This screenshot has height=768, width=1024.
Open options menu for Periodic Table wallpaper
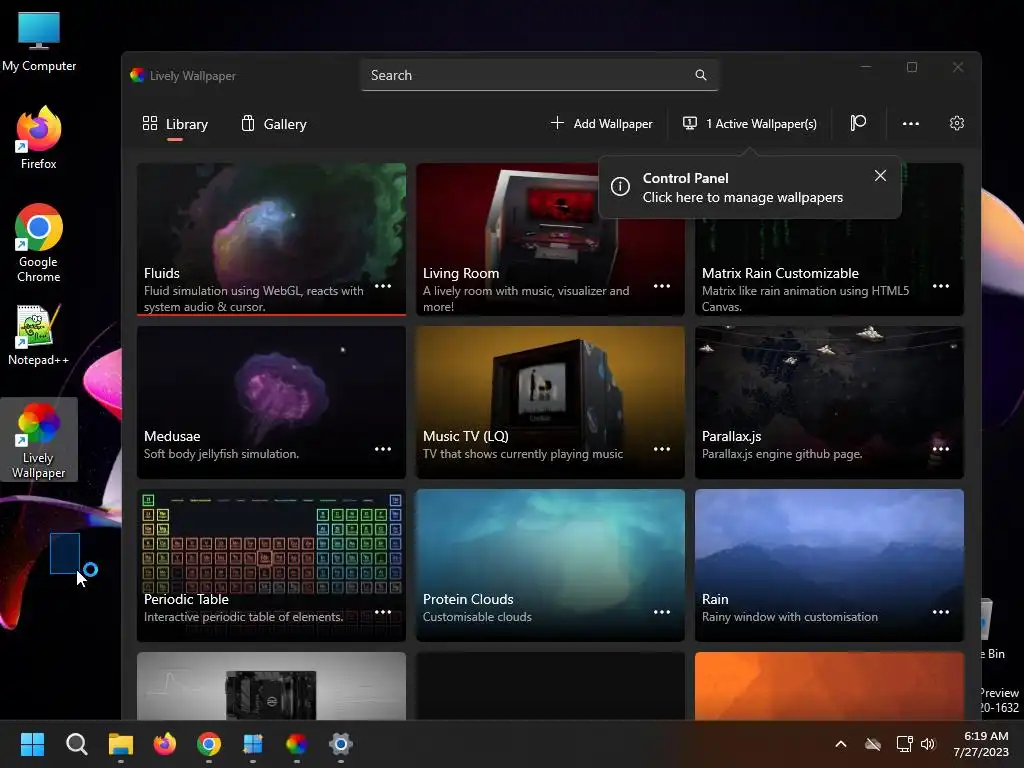383,613
